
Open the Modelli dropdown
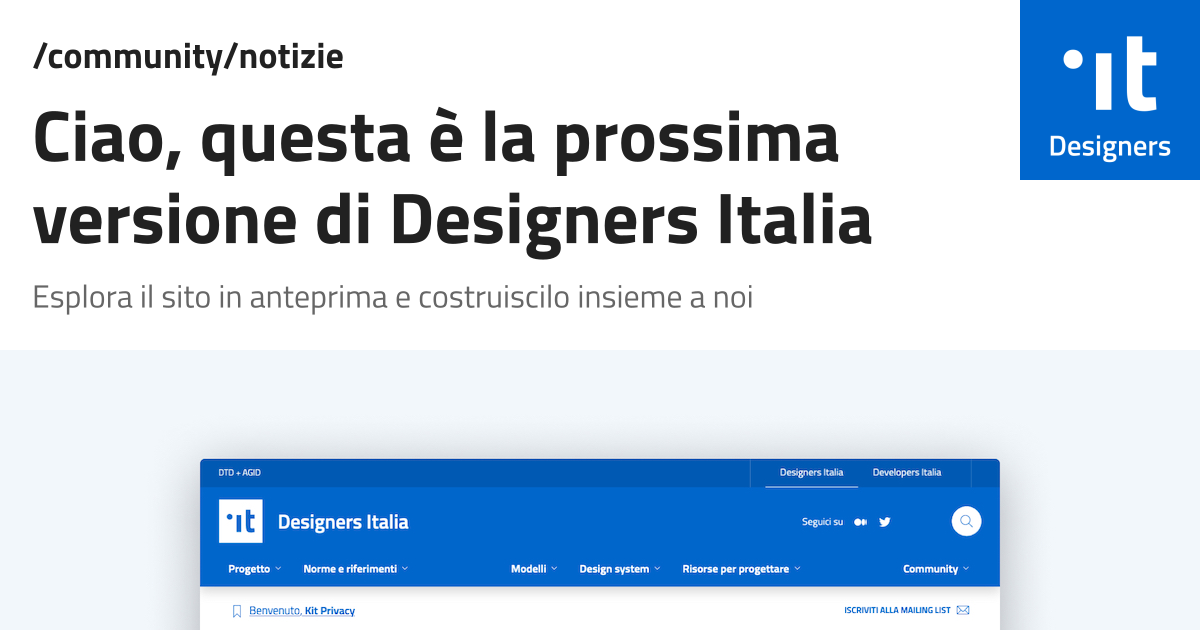533,568
